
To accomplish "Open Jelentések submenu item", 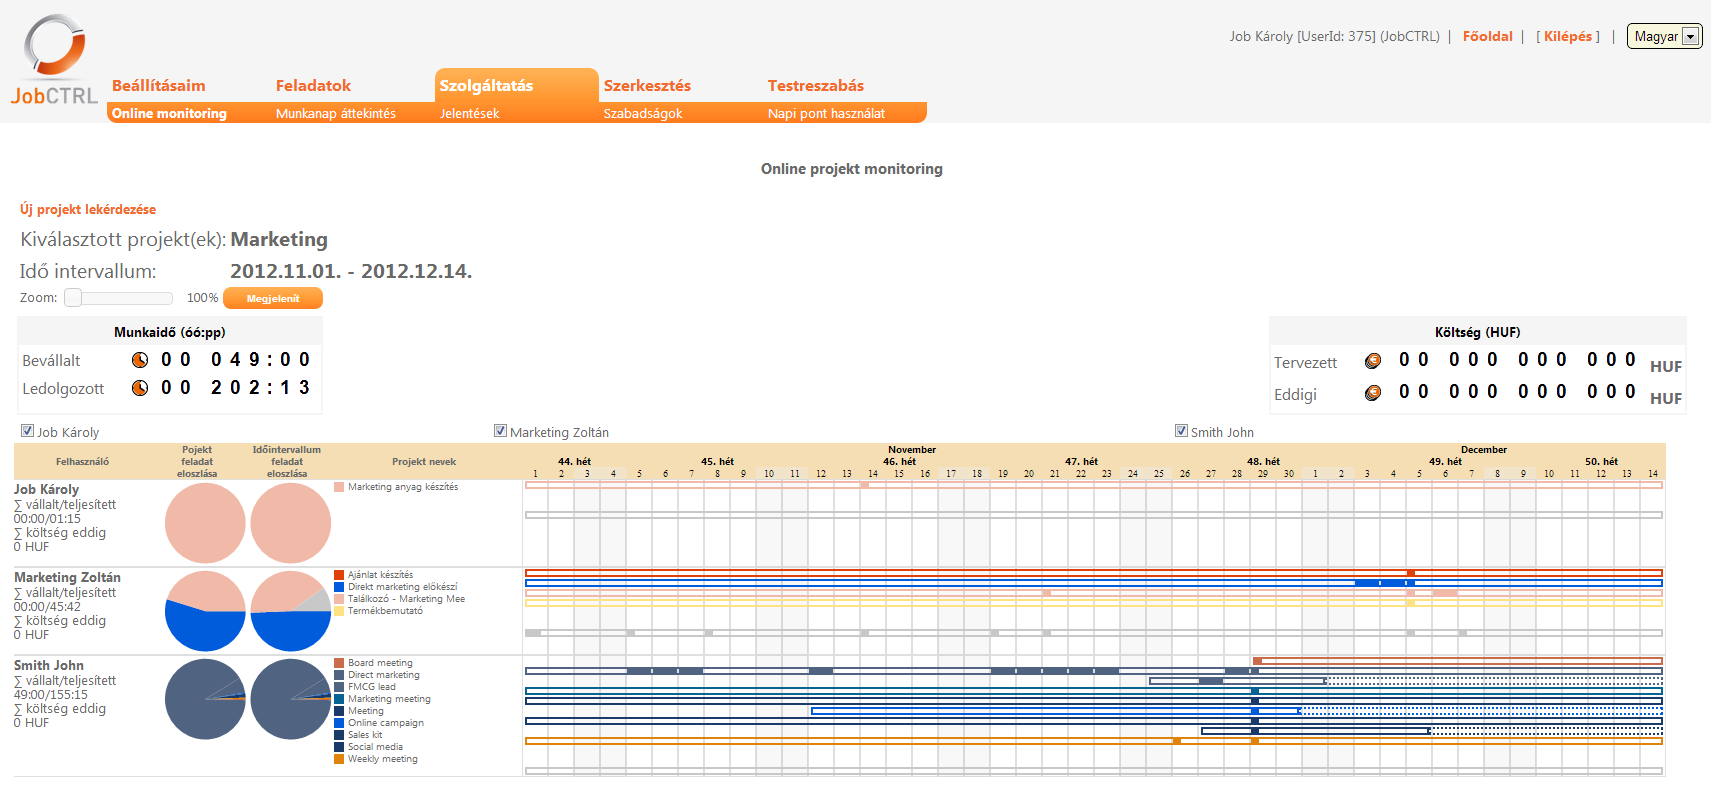I will (x=469, y=113).
